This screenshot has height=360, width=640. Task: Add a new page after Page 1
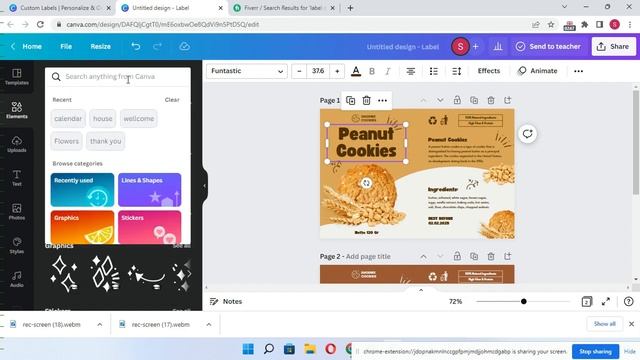tap(507, 100)
